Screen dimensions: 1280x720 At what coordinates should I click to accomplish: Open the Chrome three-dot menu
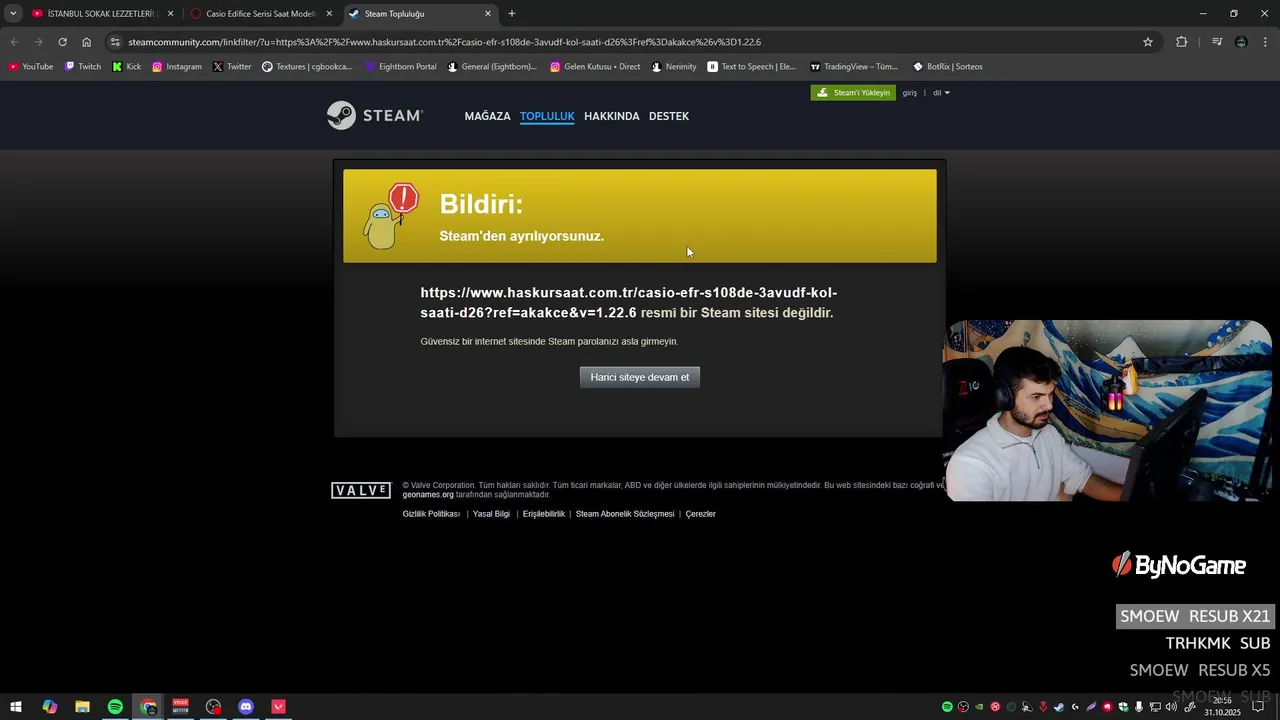pyautogui.click(x=1266, y=42)
